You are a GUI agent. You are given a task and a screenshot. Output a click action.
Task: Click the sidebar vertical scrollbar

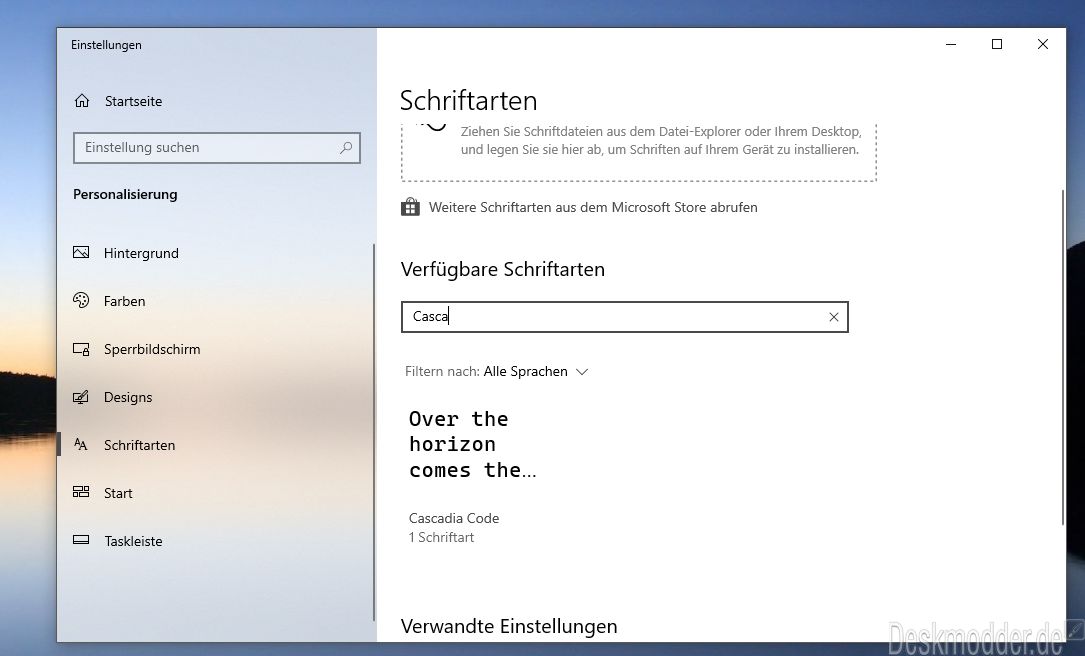click(374, 432)
